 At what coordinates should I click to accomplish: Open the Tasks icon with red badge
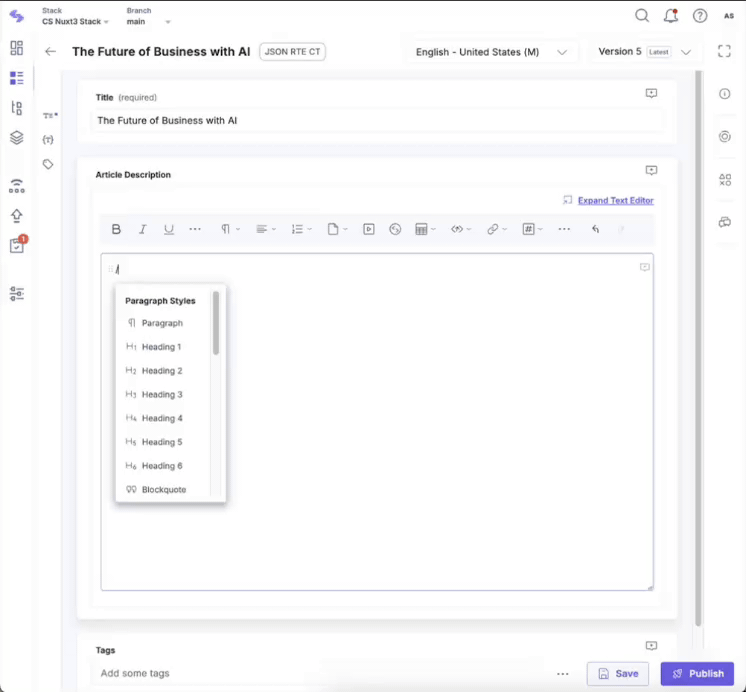click(x=18, y=244)
